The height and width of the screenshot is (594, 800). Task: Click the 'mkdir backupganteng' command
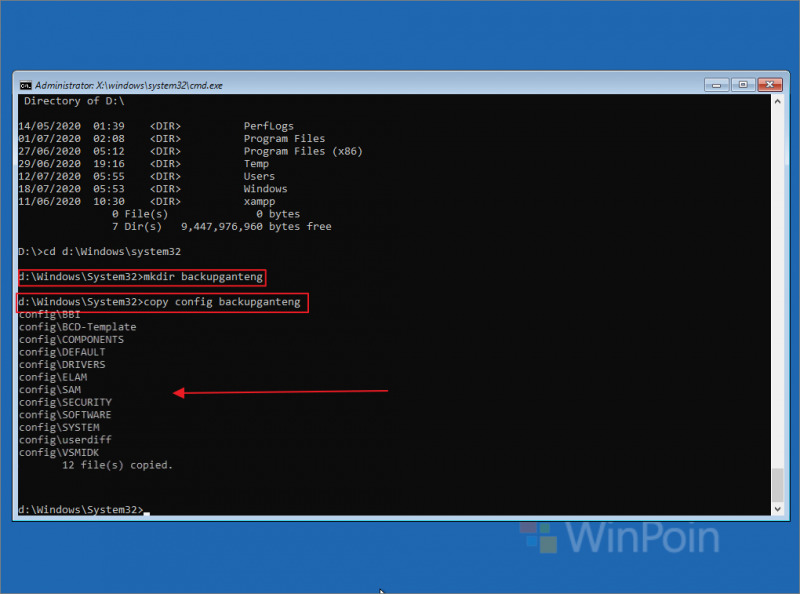203,277
